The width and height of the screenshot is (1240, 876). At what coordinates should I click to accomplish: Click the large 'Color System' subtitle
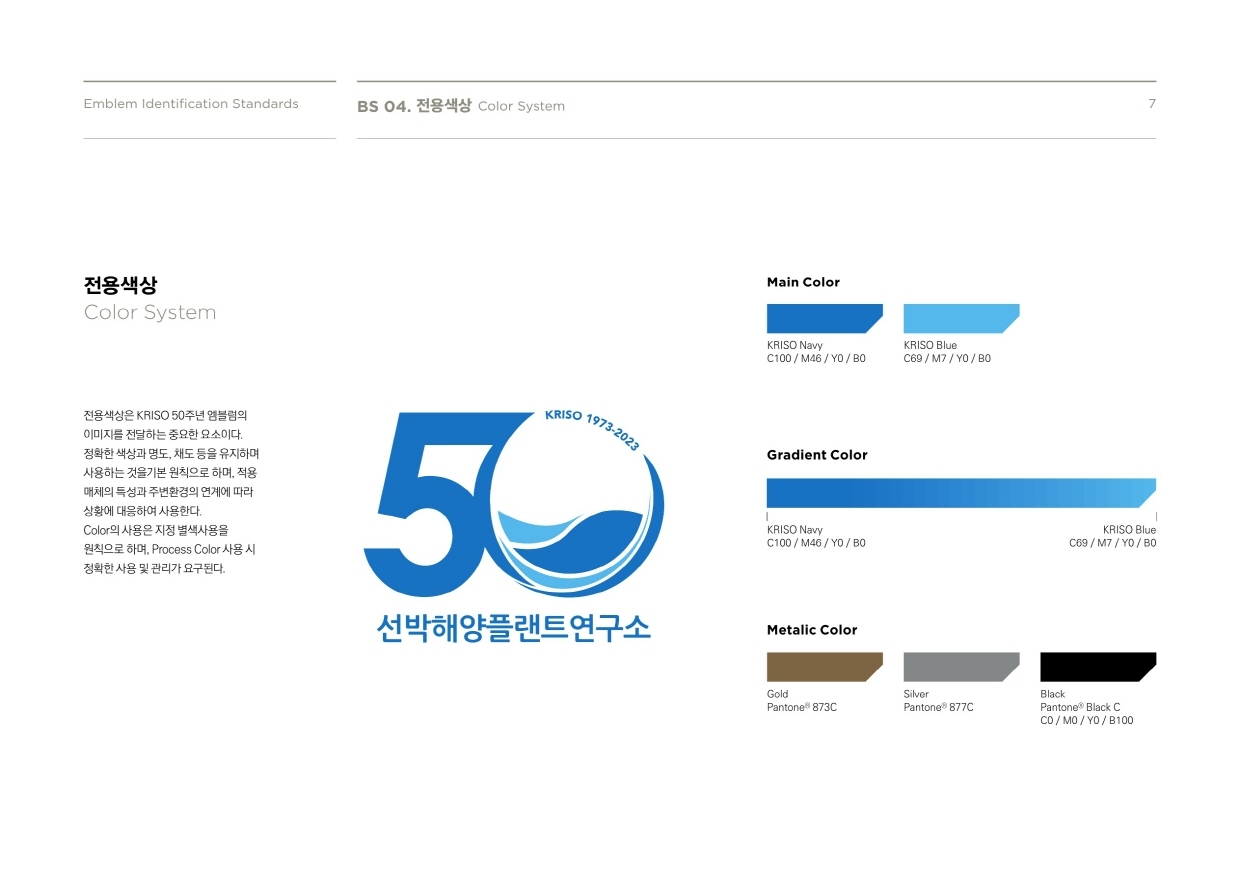pos(150,313)
